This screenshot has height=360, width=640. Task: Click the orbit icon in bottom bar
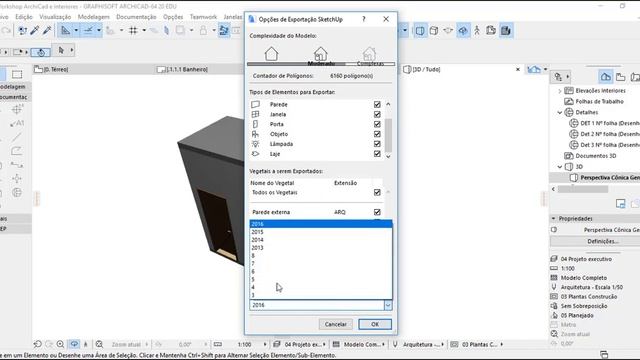(74, 344)
